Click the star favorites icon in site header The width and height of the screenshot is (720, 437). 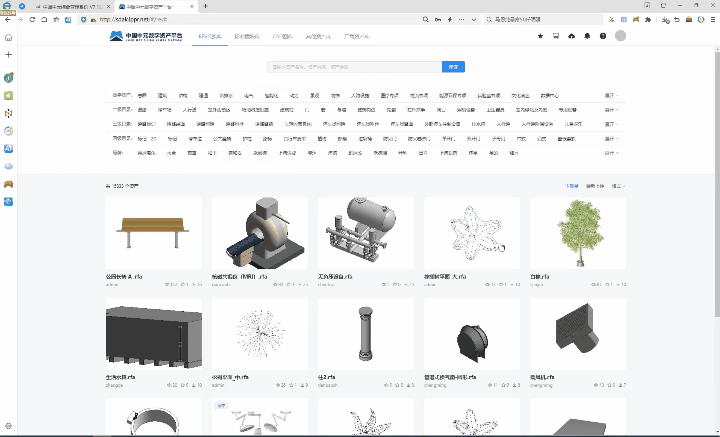tap(541, 36)
